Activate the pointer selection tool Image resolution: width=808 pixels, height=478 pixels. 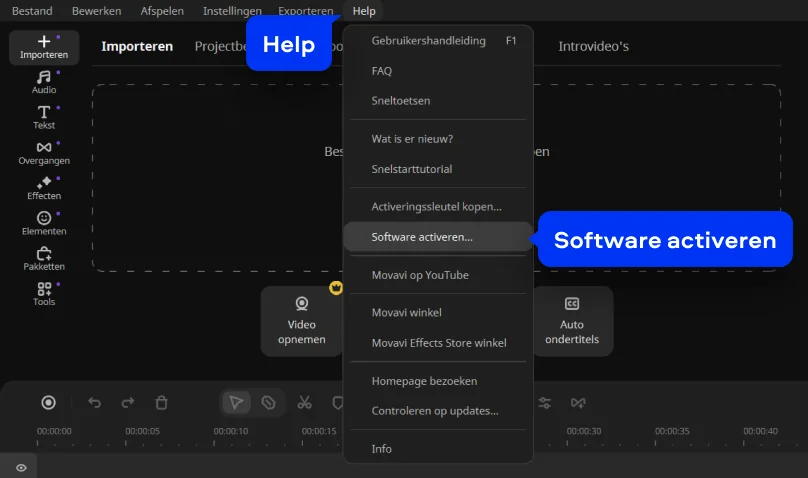pyautogui.click(x=236, y=403)
